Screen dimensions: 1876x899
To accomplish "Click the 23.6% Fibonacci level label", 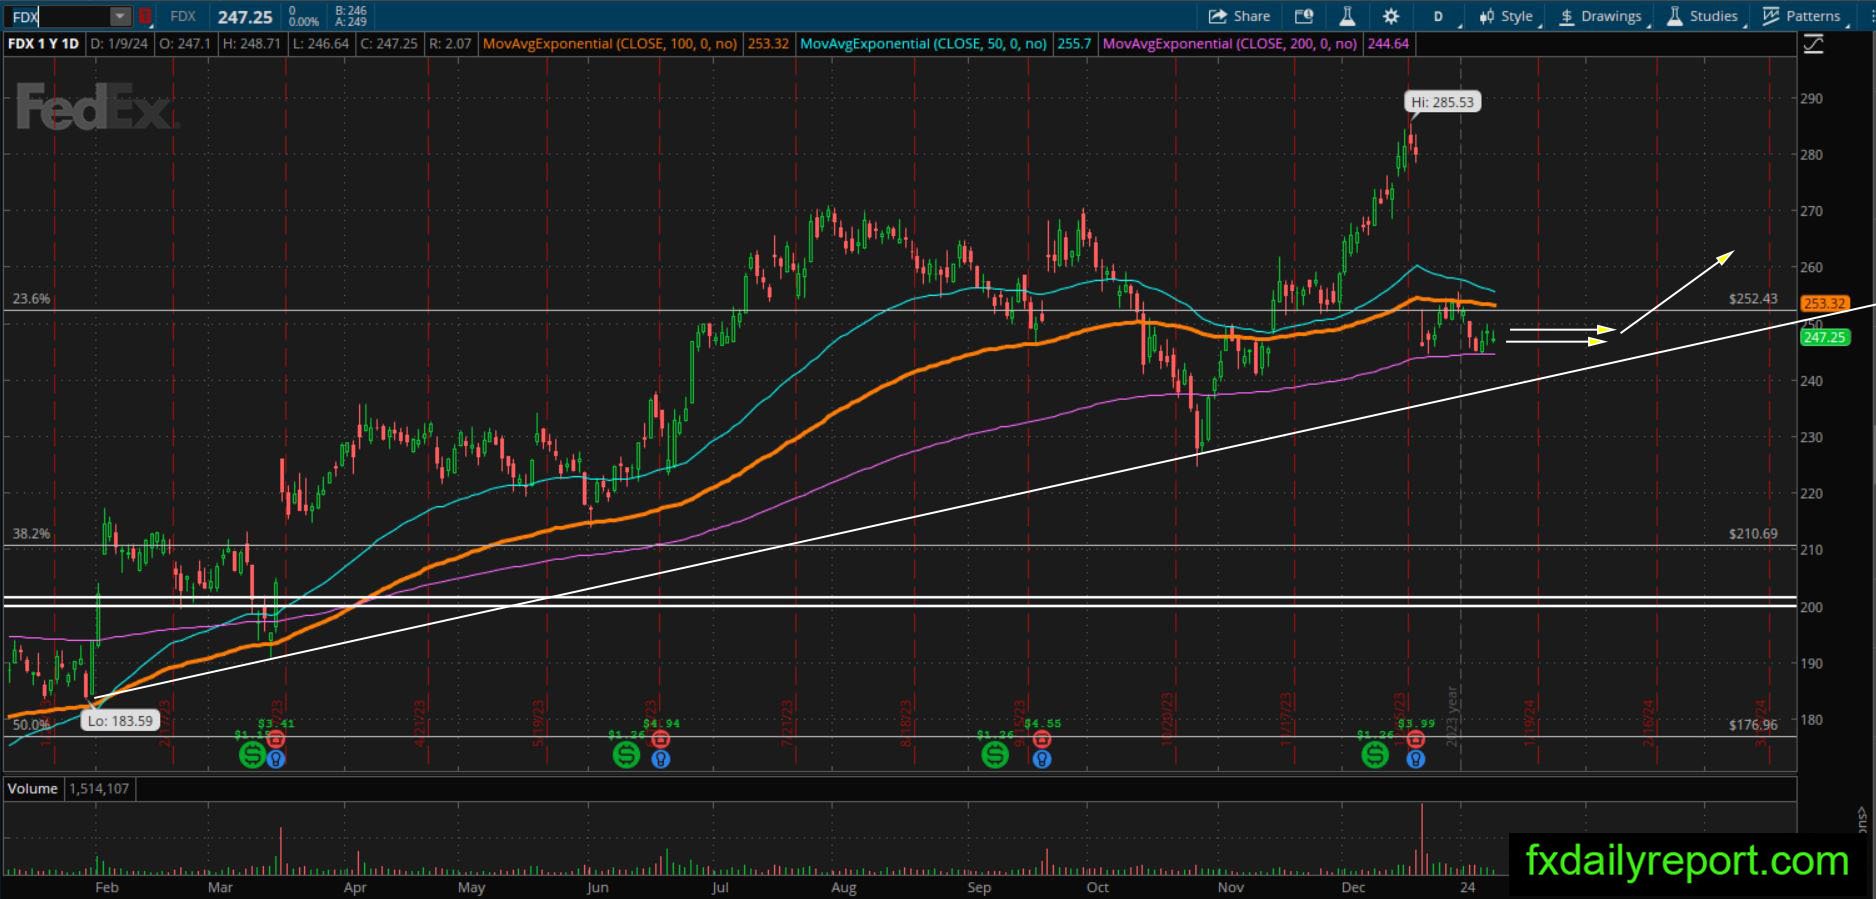I will pos(31,299).
